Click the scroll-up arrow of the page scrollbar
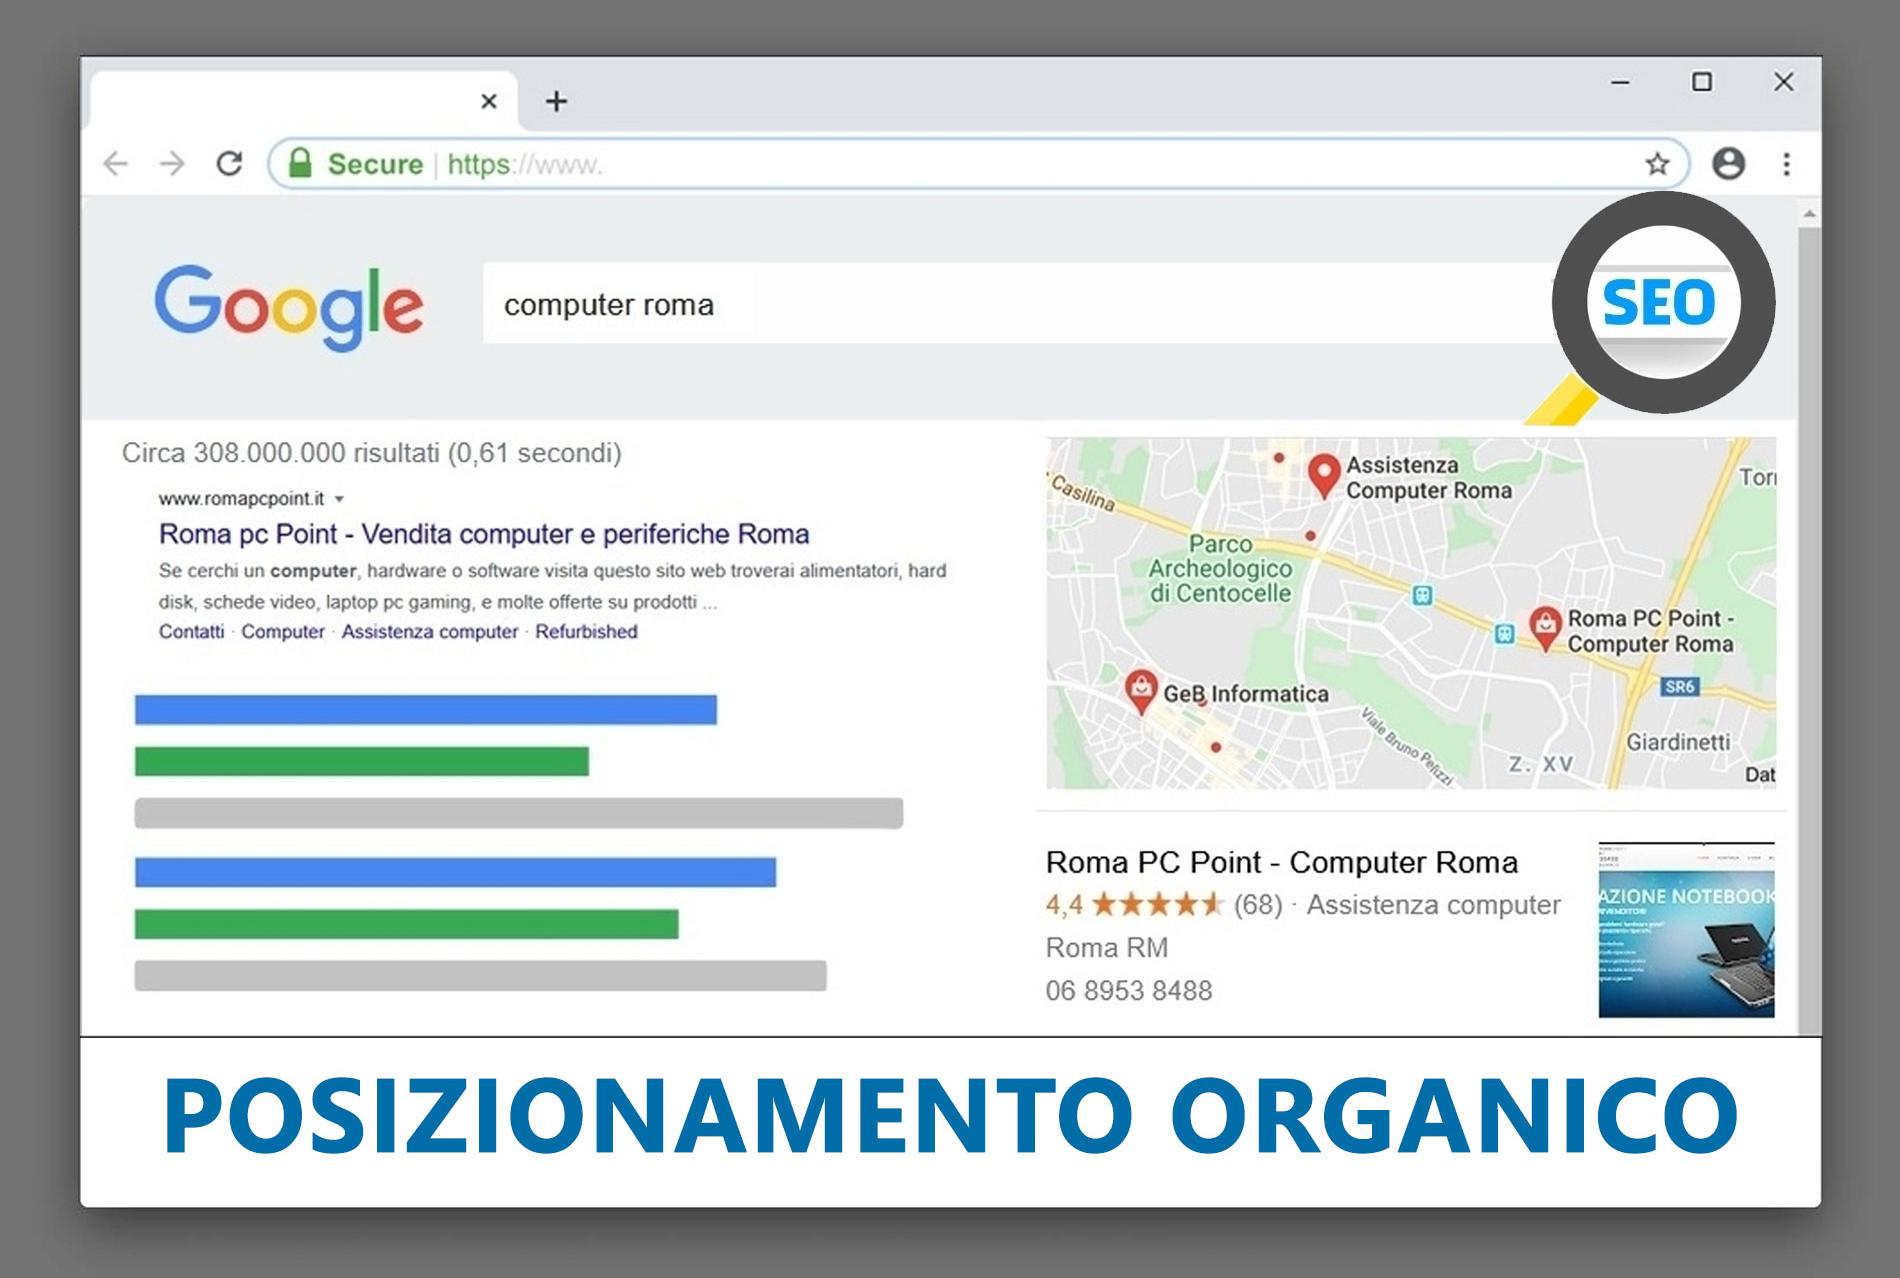1900x1278 pixels. pos(1809,213)
